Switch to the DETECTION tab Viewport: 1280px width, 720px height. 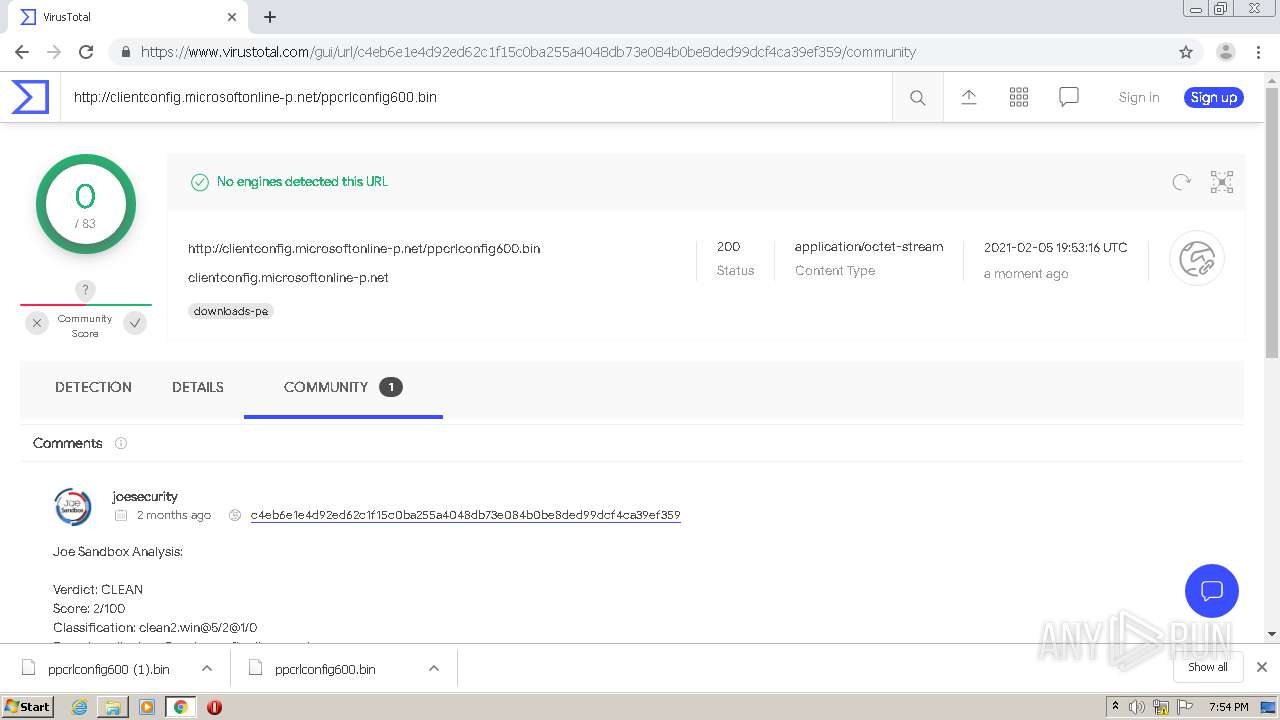click(93, 387)
